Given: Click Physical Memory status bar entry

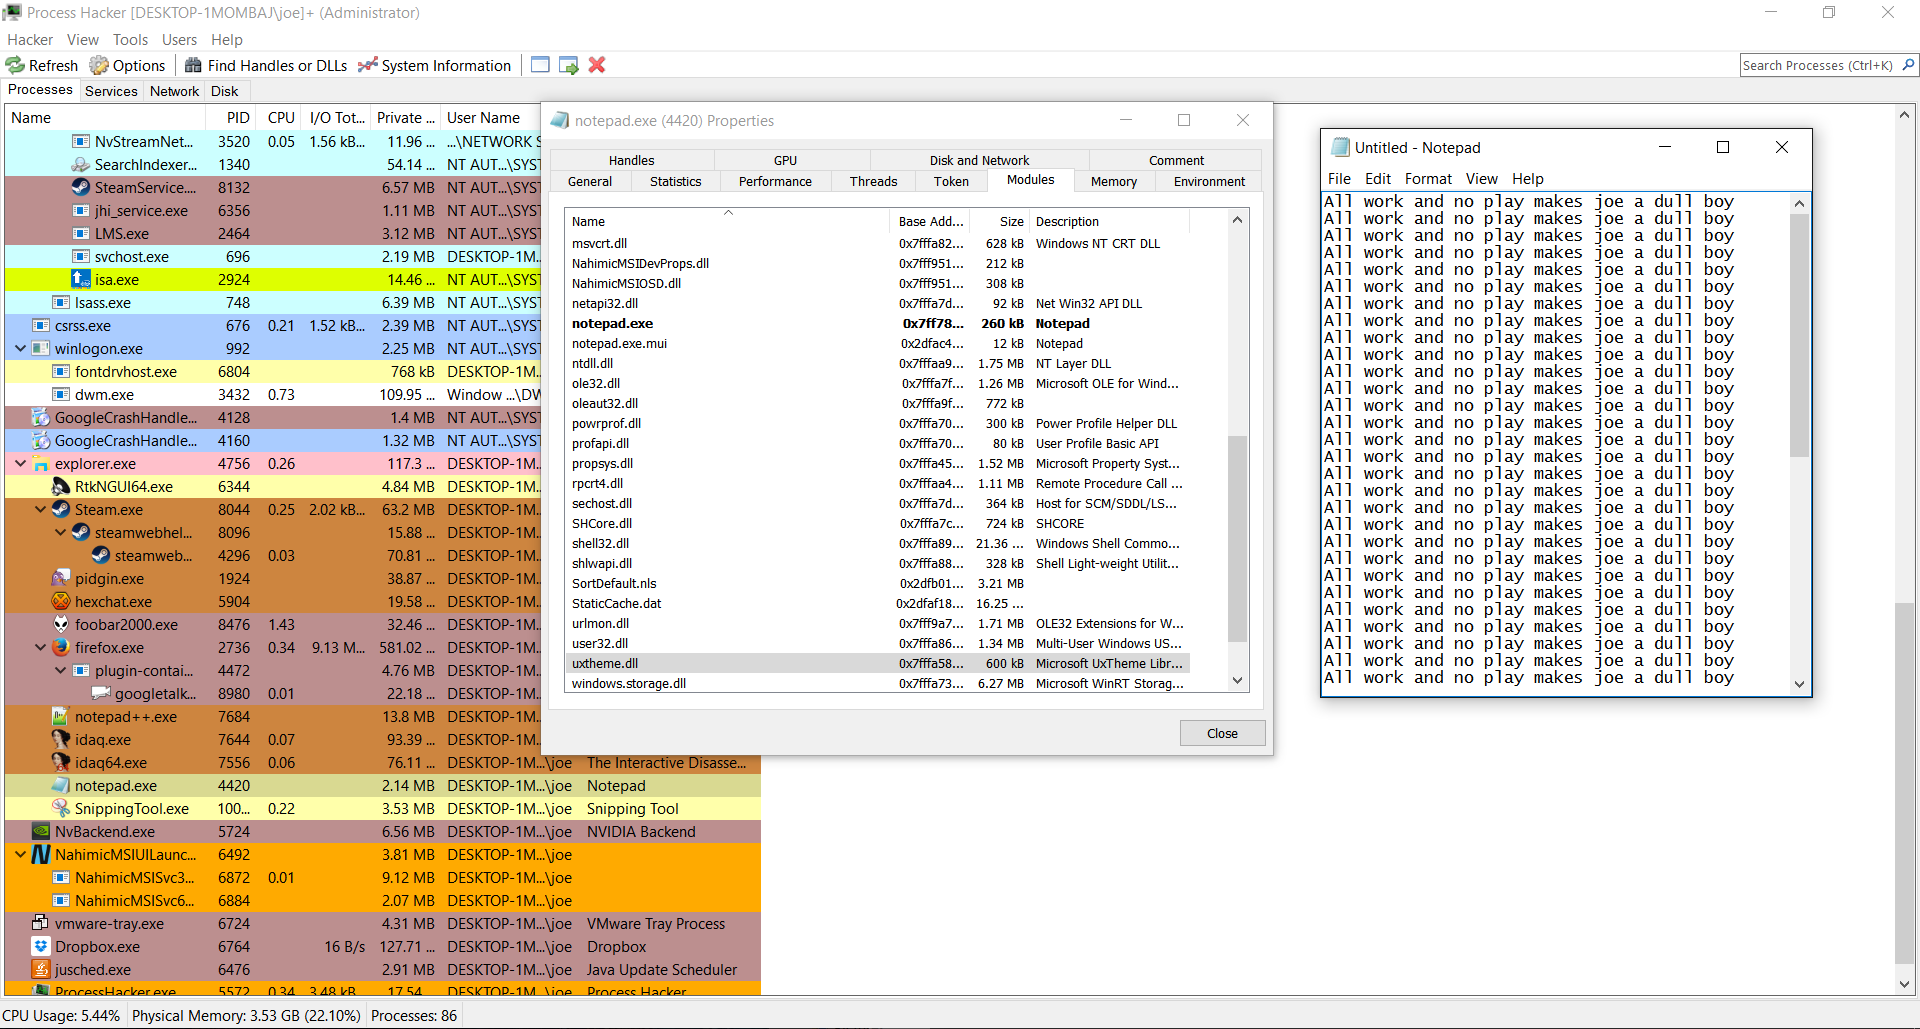Looking at the screenshot, I should 246,1016.
